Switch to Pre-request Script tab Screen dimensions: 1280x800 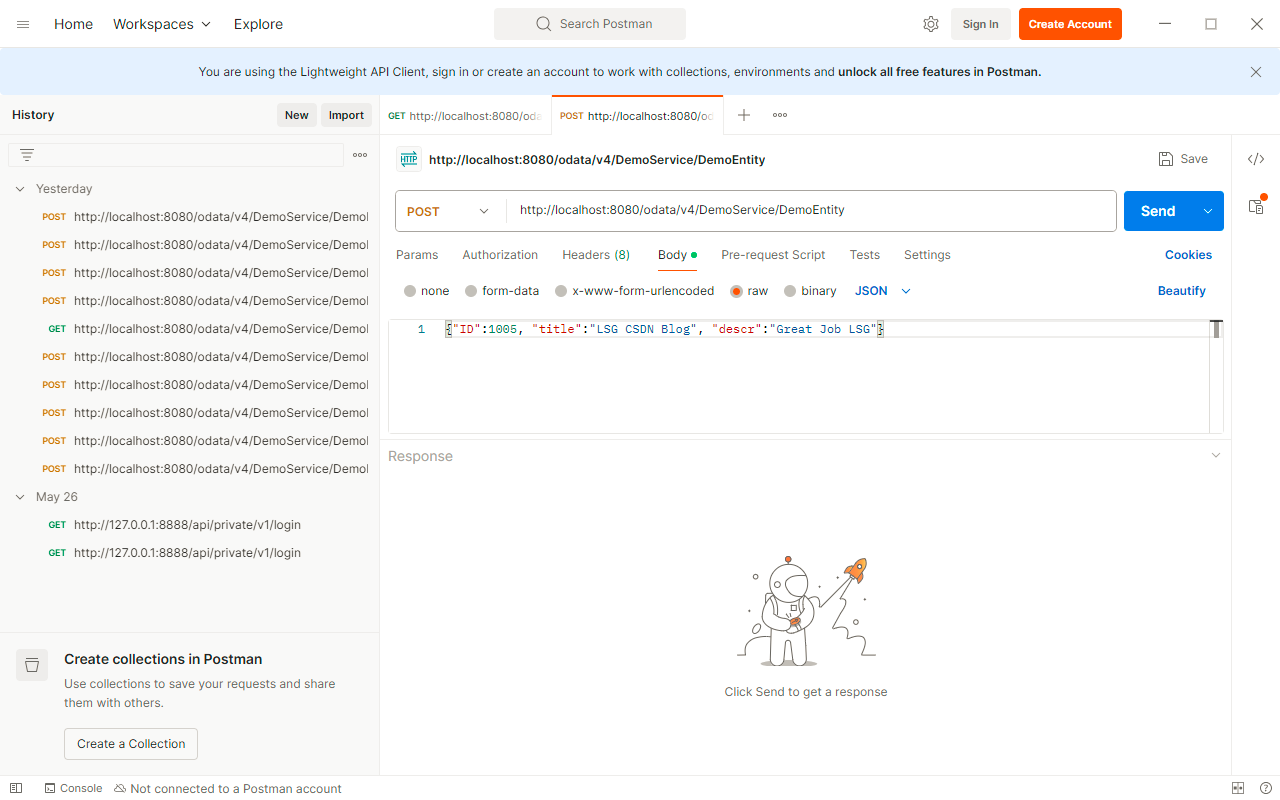[x=773, y=255]
